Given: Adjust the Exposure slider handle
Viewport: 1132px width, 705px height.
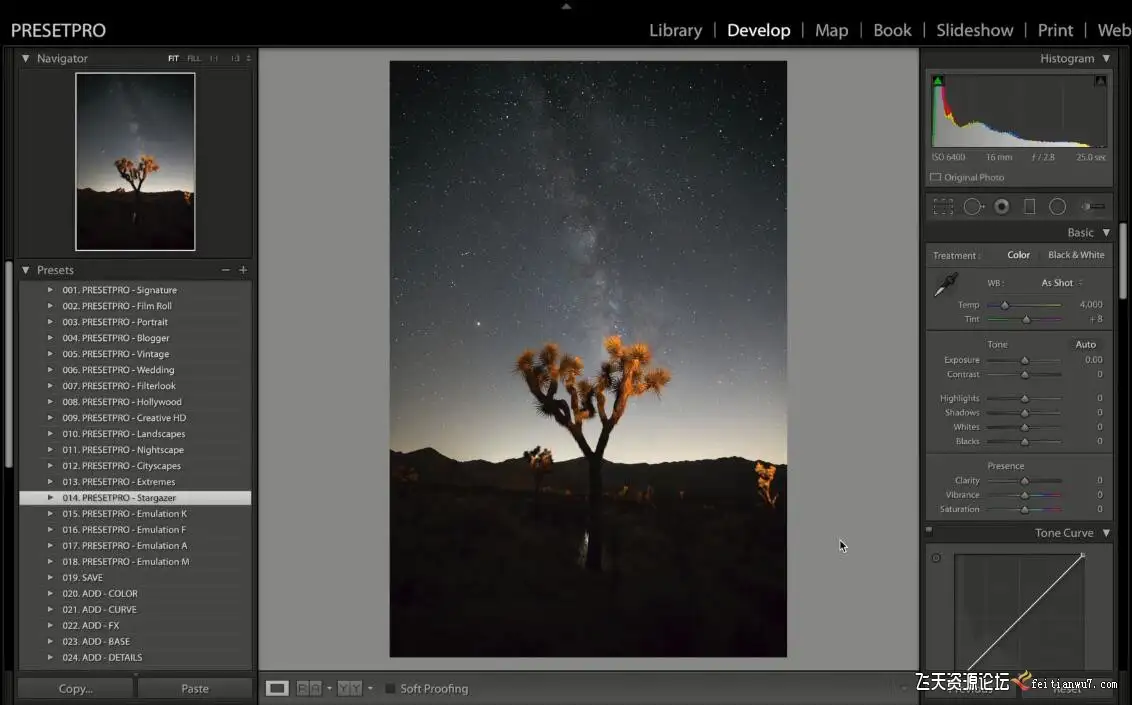Looking at the screenshot, I should [1024, 360].
